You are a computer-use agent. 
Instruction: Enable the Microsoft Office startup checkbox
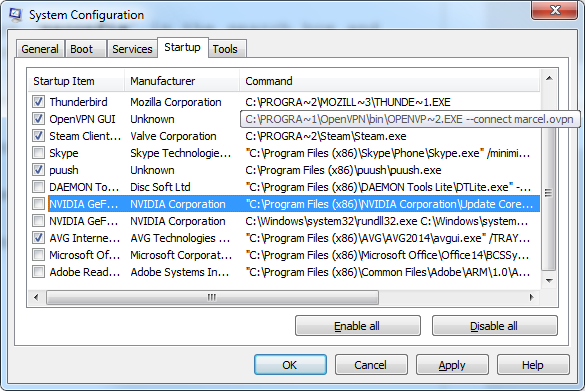[38, 255]
